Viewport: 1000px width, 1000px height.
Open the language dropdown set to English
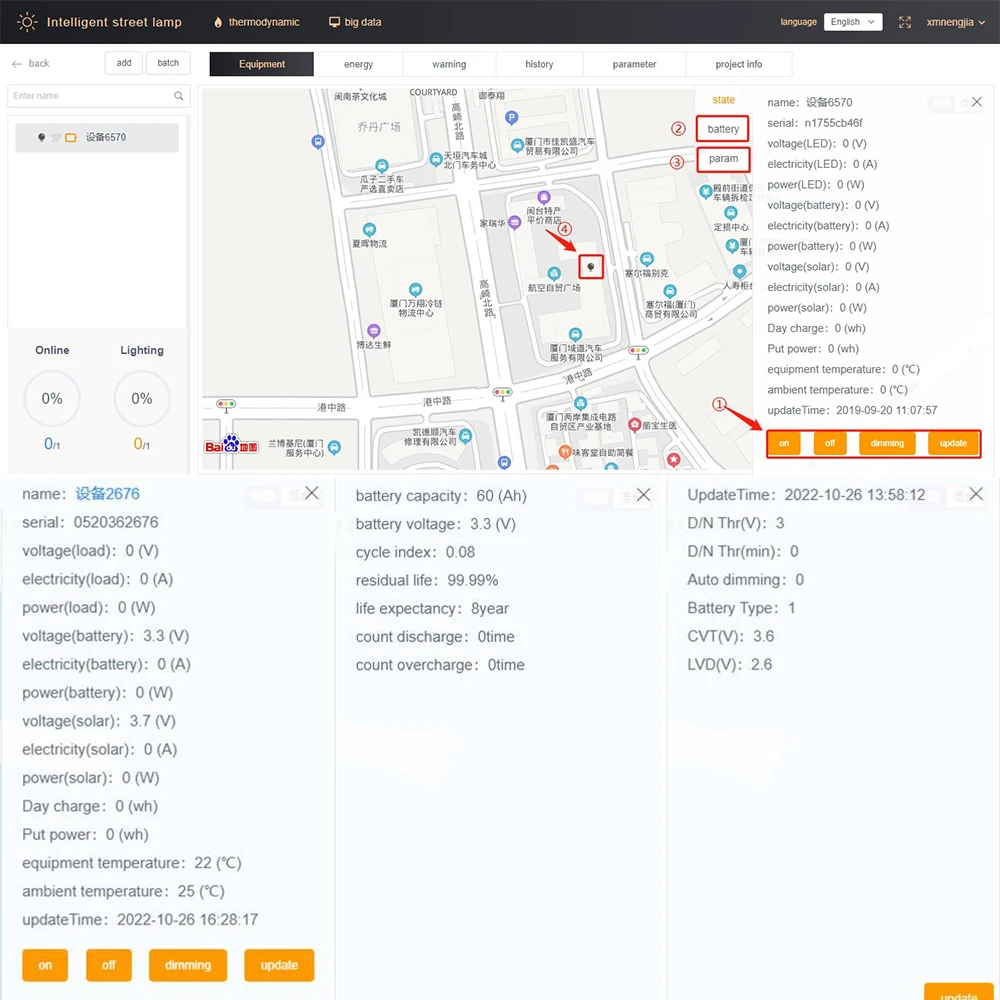coord(852,22)
